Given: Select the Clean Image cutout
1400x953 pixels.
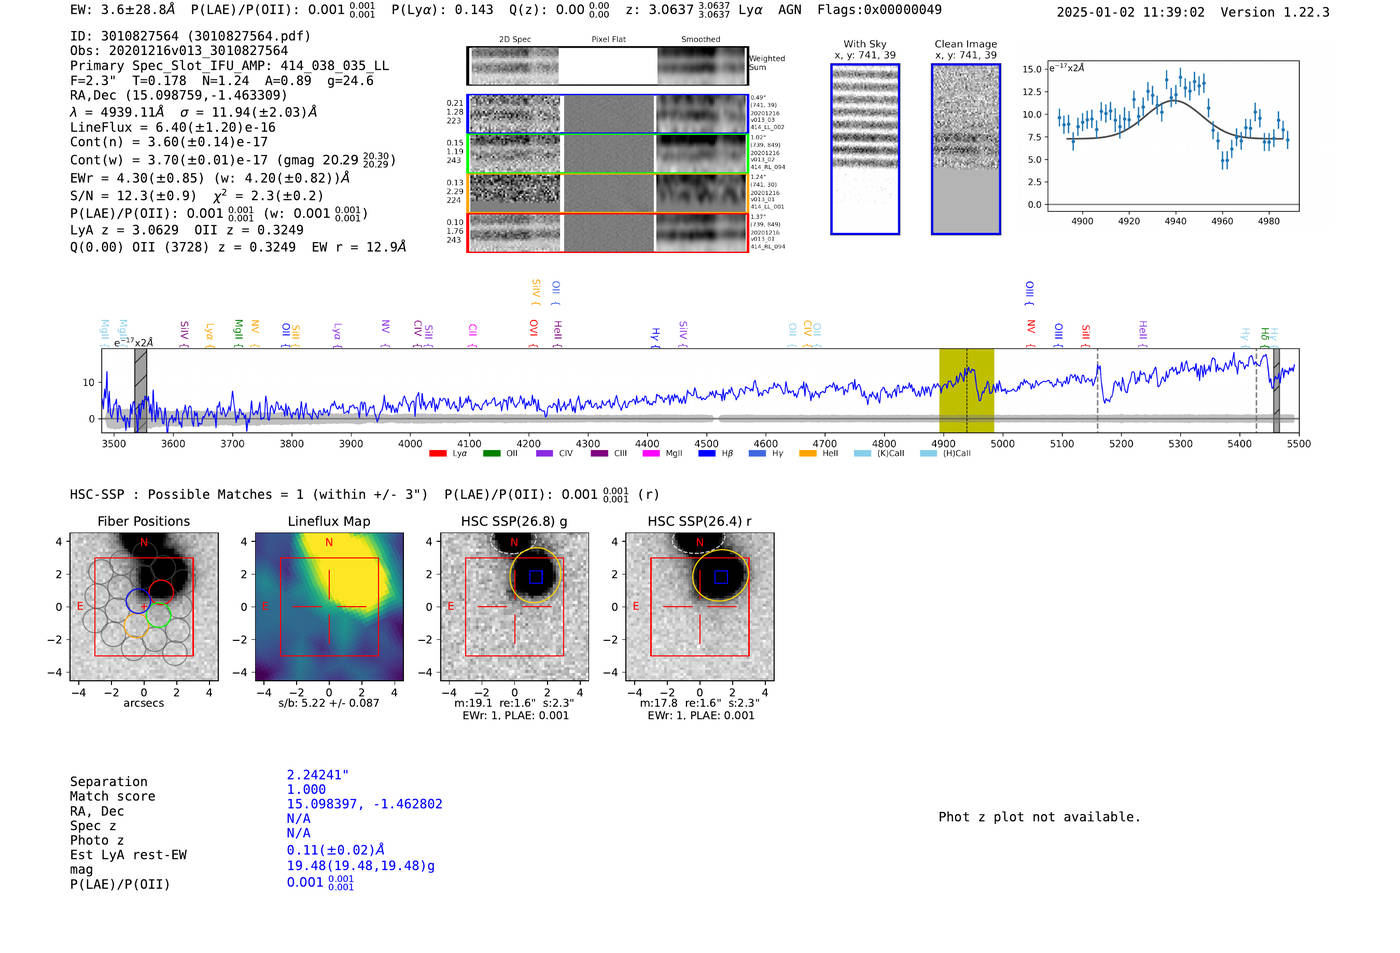Looking at the screenshot, I should coord(966,149).
